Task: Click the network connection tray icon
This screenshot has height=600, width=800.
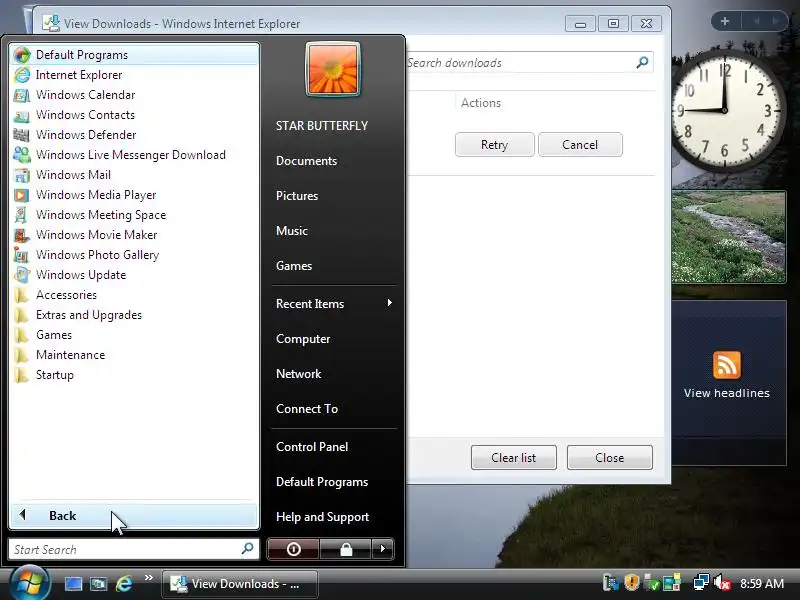Action: click(x=701, y=583)
